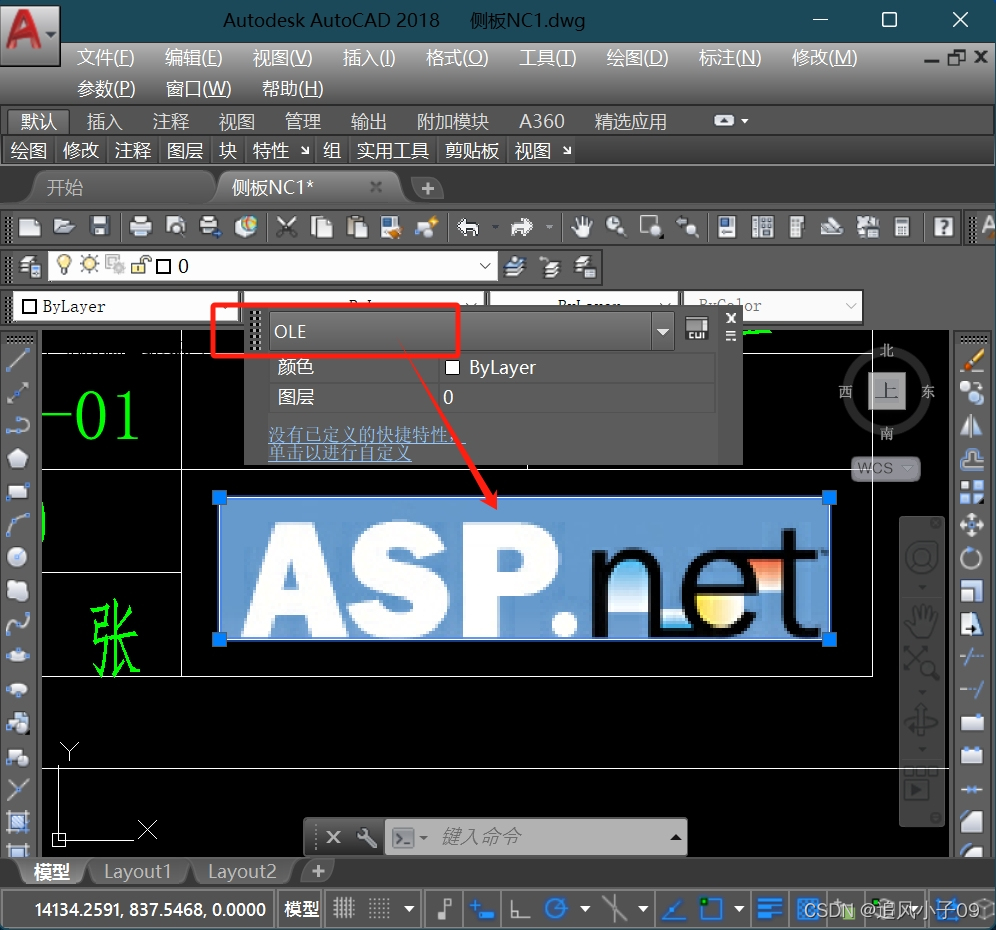Image resolution: width=996 pixels, height=930 pixels.
Task: Select the Circle draw tool
Action: tap(18, 556)
